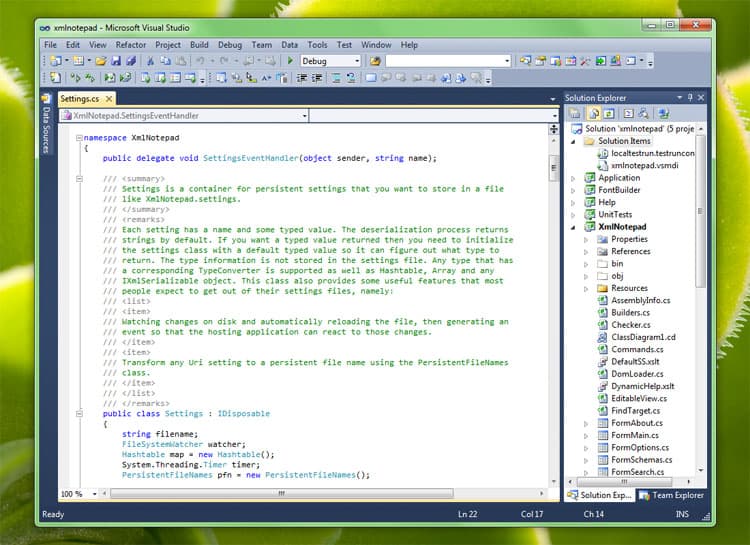Open the Refactor menu
Viewport: 750px width, 545px height.
[131, 45]
